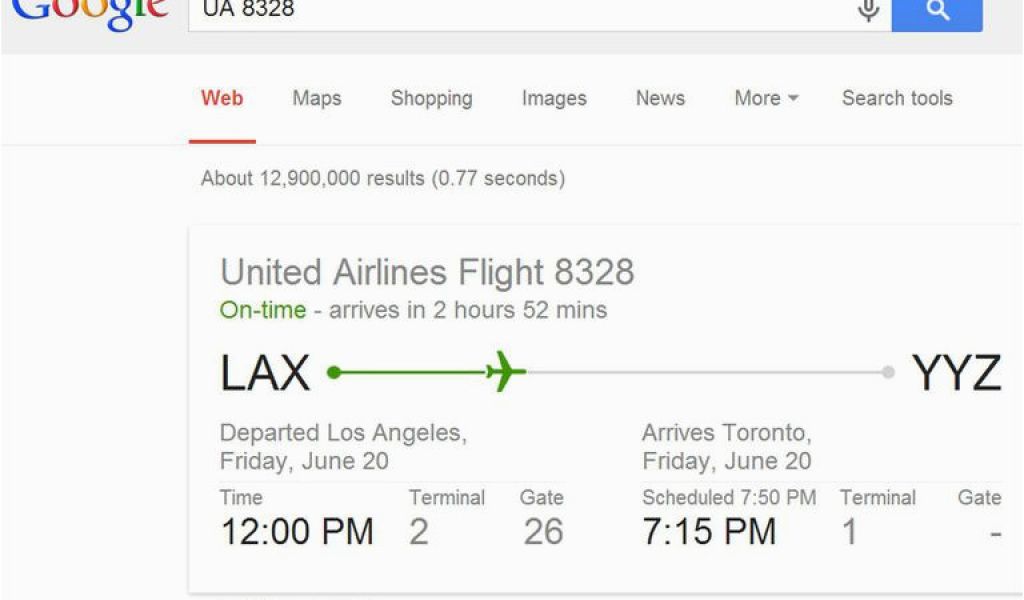Image resolution: width=1024 pixels, height=600 pixels.
Task: Click the green airplane progress icon
Action: (x=506, y=371)
